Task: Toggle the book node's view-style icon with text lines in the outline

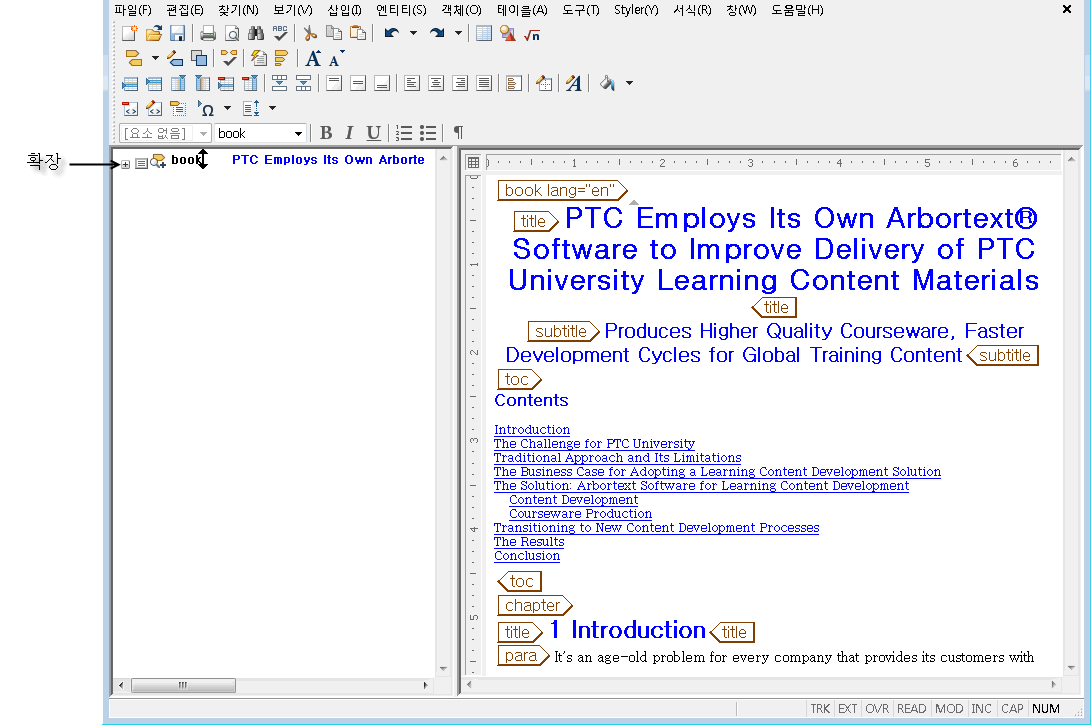Action: point(141,164)
